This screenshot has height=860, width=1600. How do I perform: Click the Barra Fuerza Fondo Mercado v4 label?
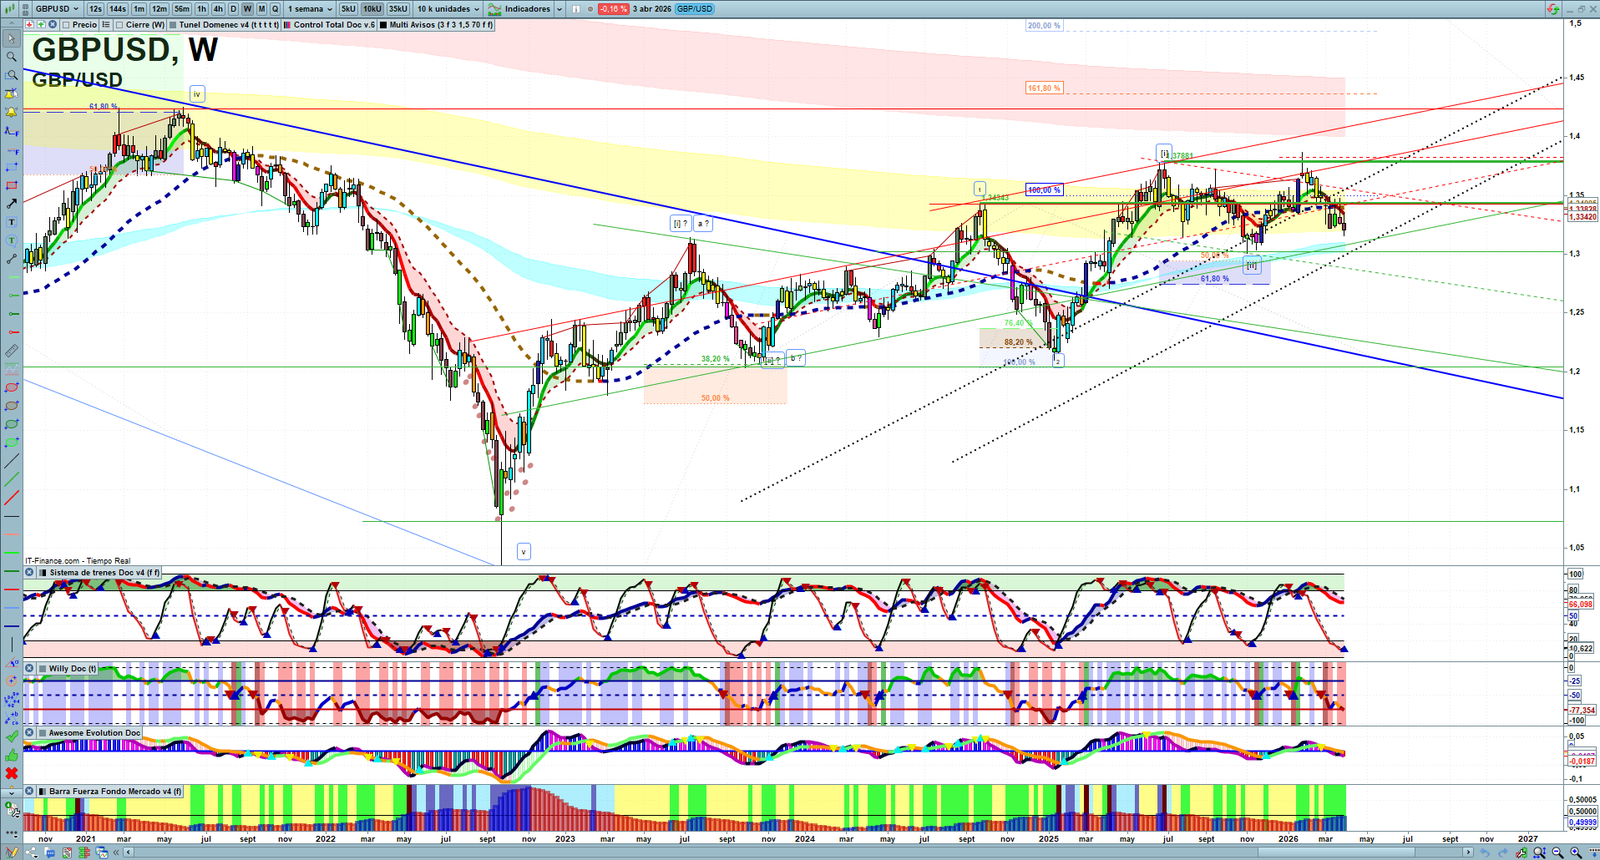pyautogui.click(x=115, y=791)
